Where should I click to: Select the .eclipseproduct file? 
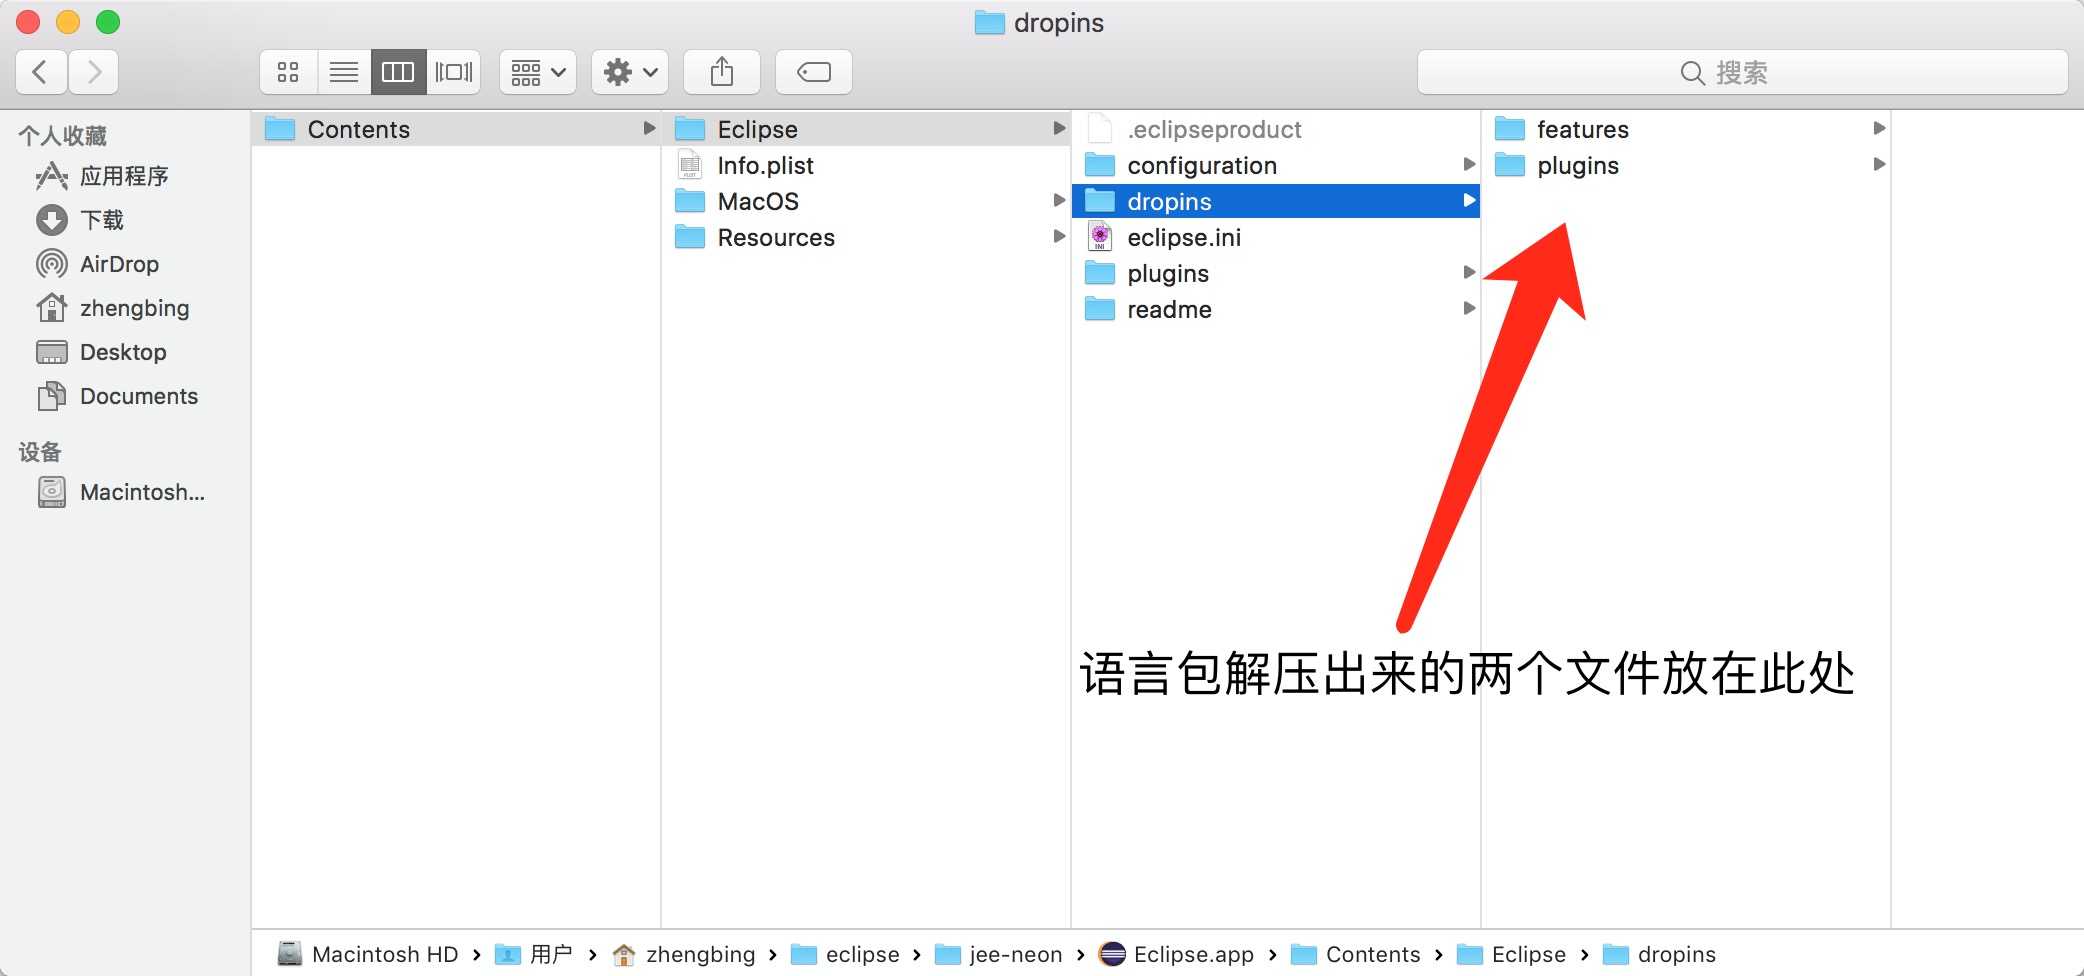(1276, 129)
